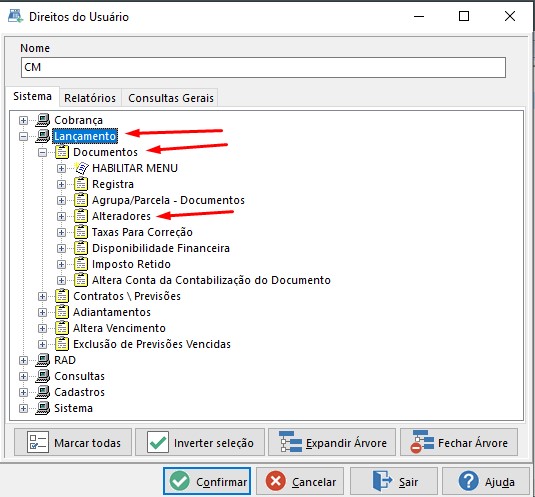Screen dimensions: 535x497
Task: Expand the Alteradores node
Action: [x=61, y=217]
